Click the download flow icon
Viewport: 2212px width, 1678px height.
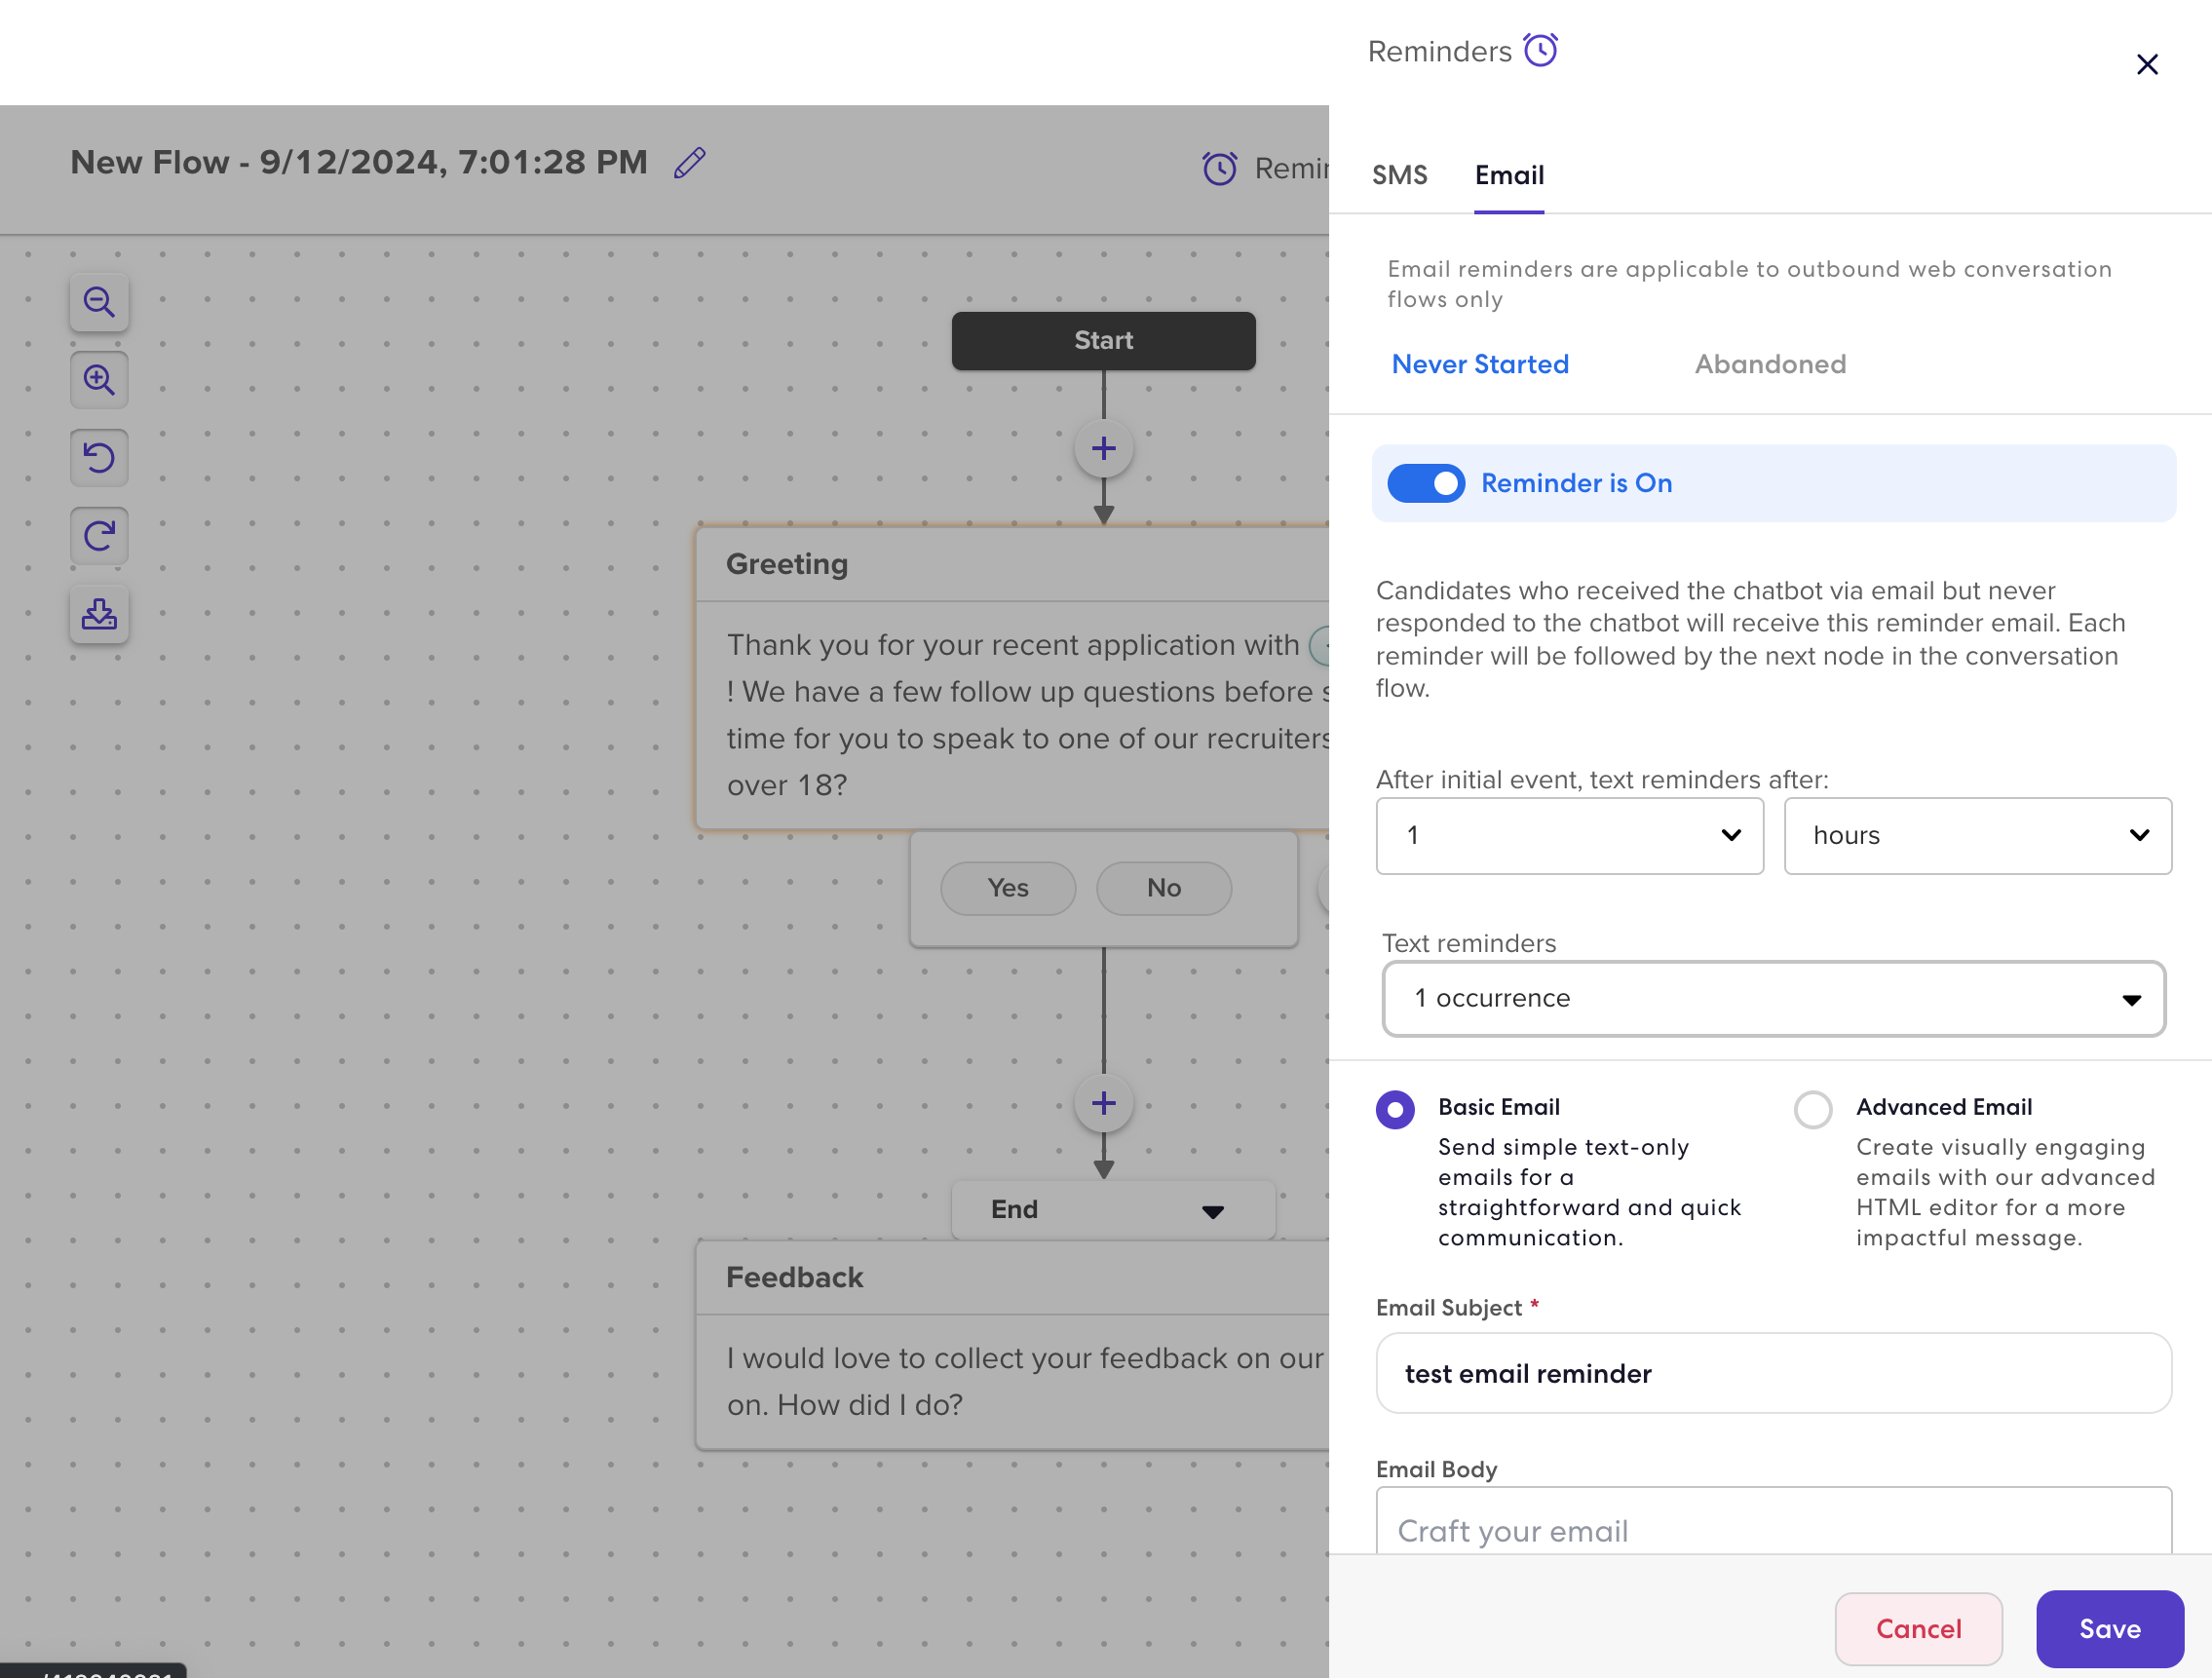coord(99,614)
